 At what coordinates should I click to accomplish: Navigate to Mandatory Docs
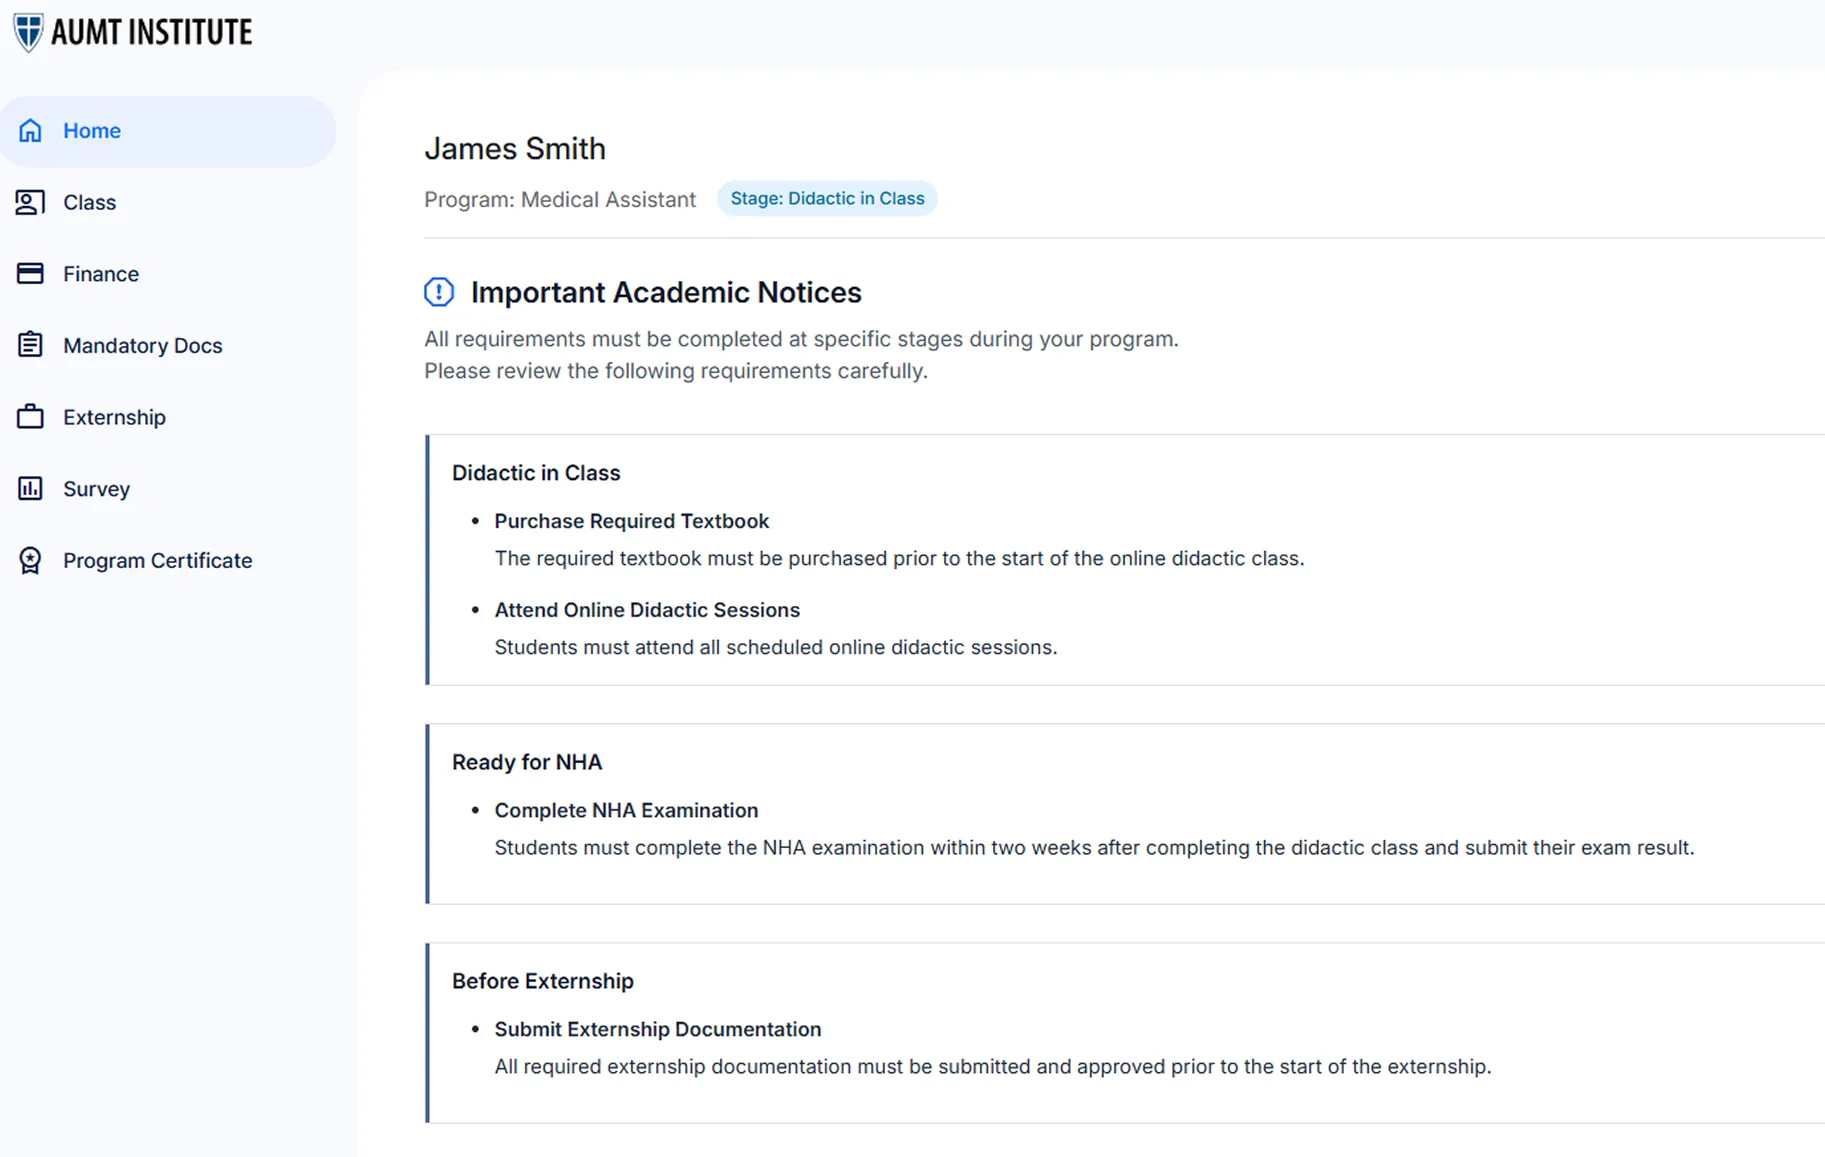tap(142, 346)
